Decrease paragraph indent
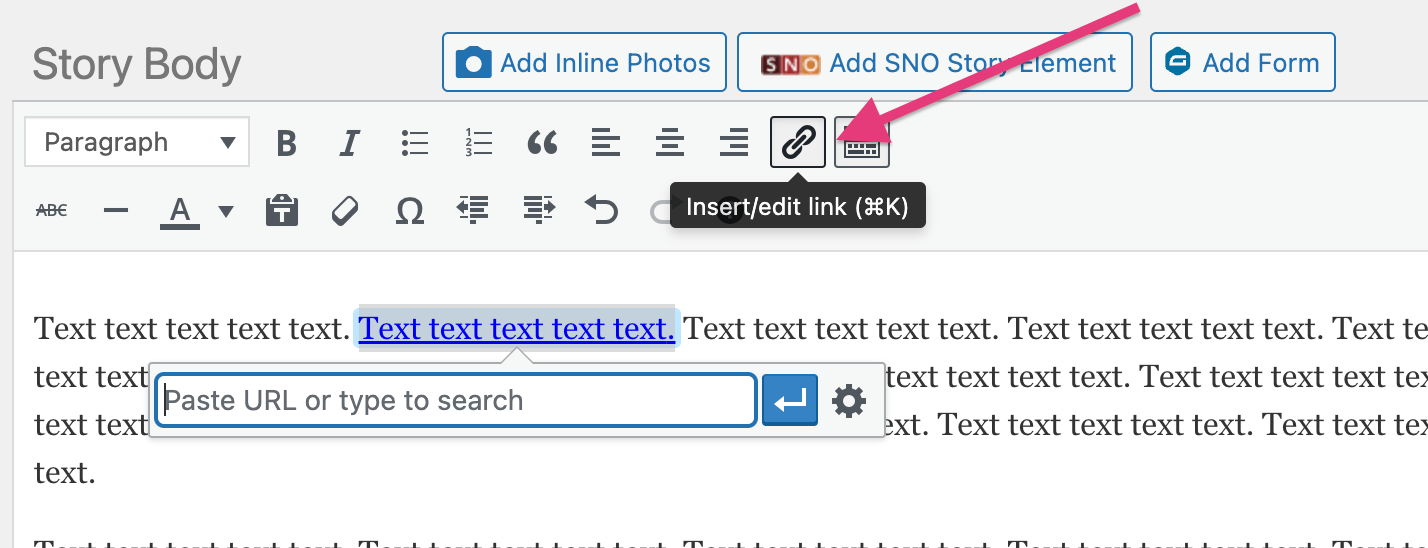1428x548 pixels. (x=472, y=209)
